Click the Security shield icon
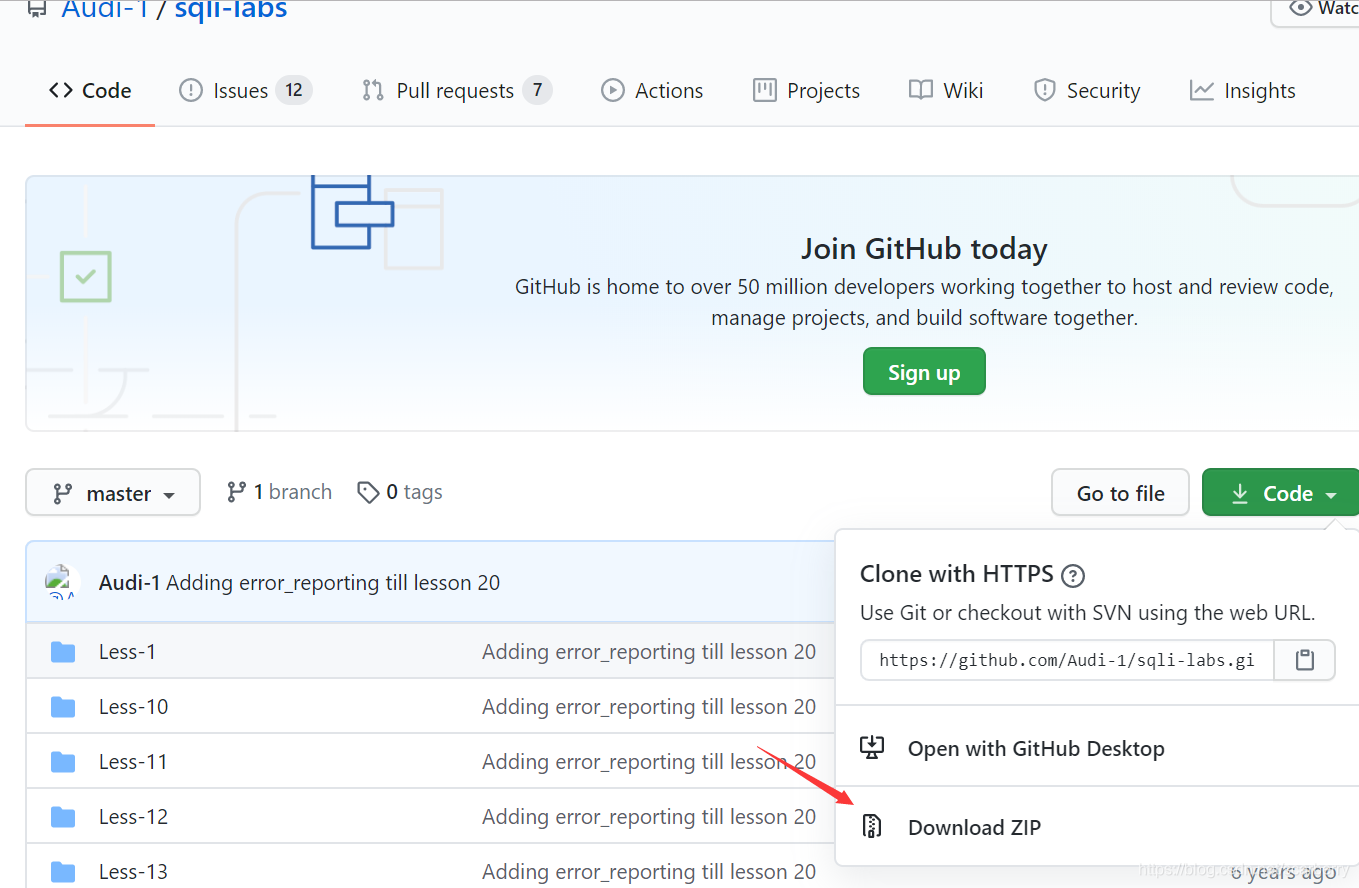 tap(1044, 91)
